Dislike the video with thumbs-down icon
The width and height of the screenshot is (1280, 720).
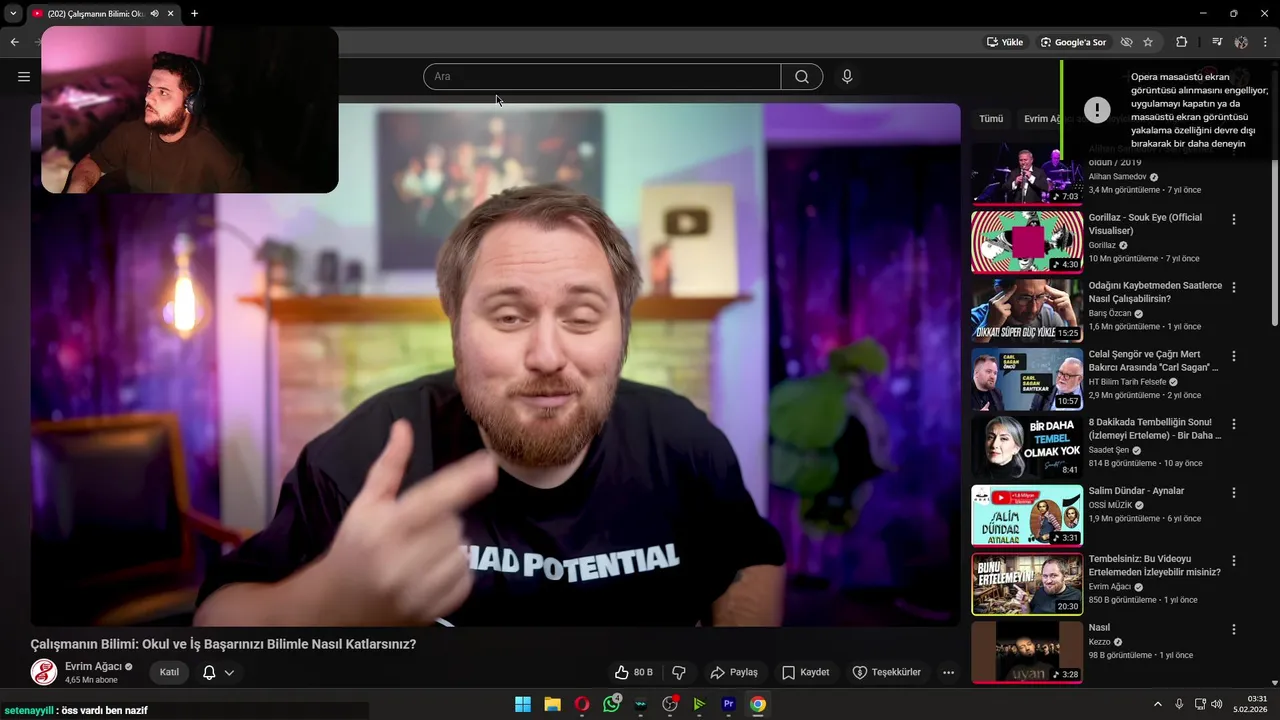[679, 672]
